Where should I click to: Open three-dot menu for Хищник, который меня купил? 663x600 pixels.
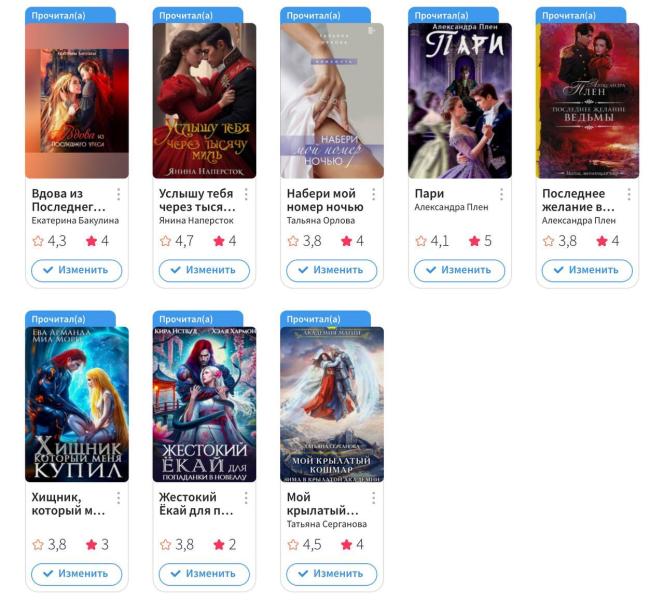click(119, 498)
